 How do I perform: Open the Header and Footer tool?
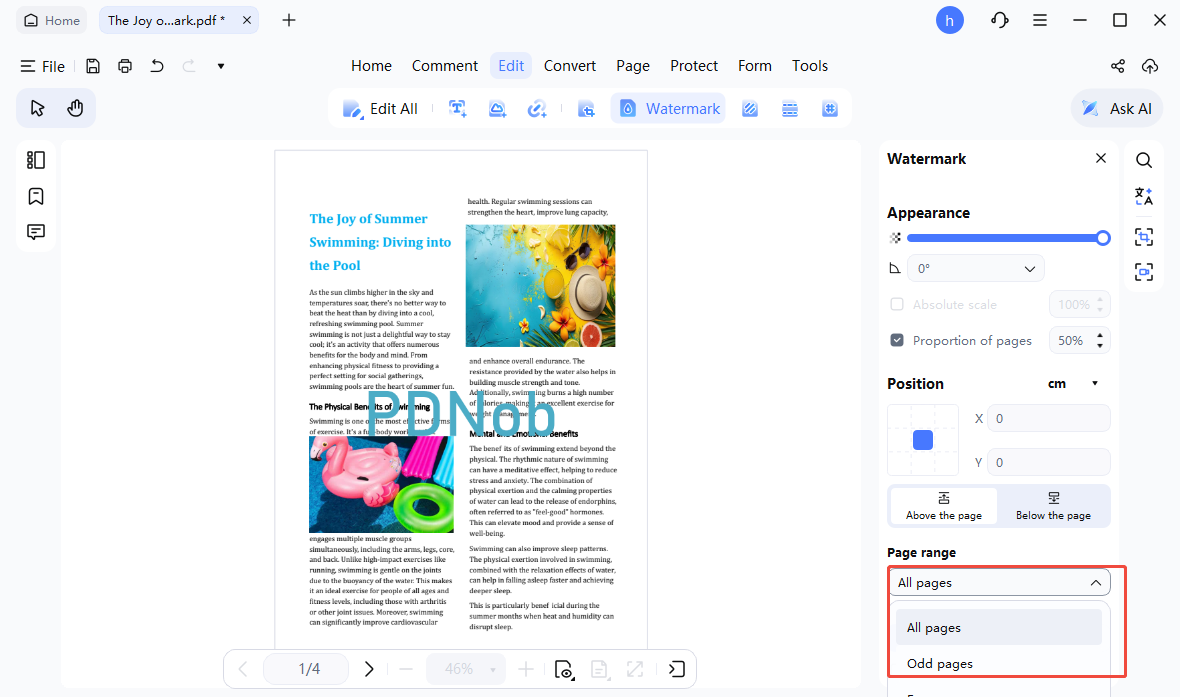[790, 108]
